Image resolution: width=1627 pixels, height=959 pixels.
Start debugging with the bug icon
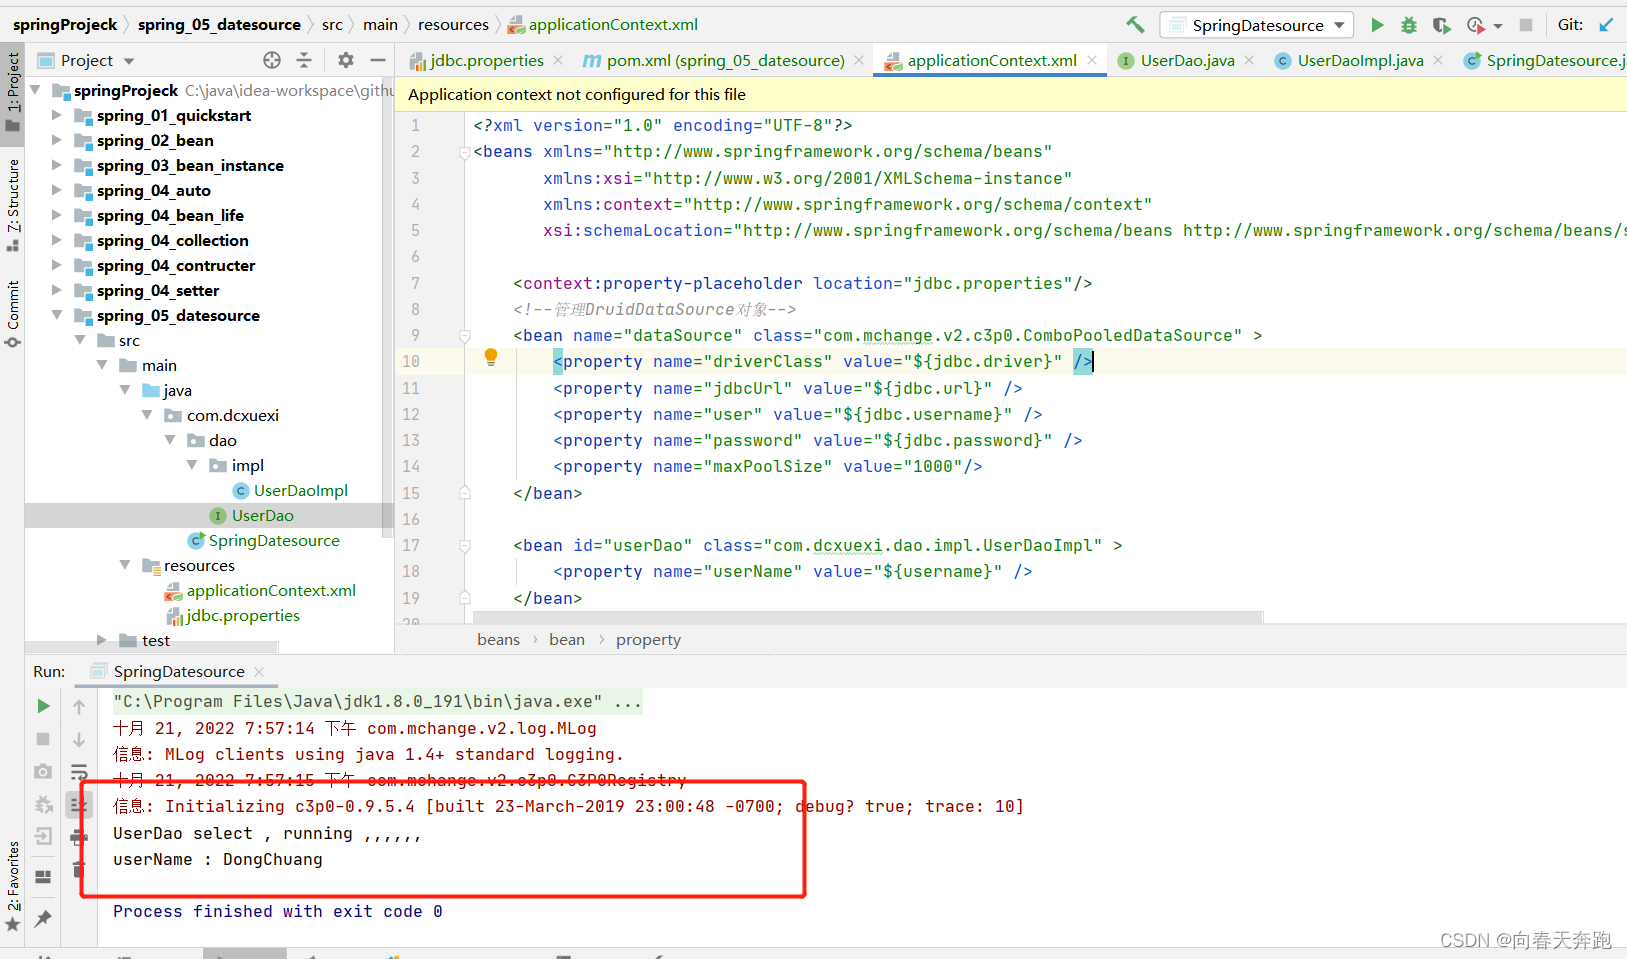tap(1409, 25)
